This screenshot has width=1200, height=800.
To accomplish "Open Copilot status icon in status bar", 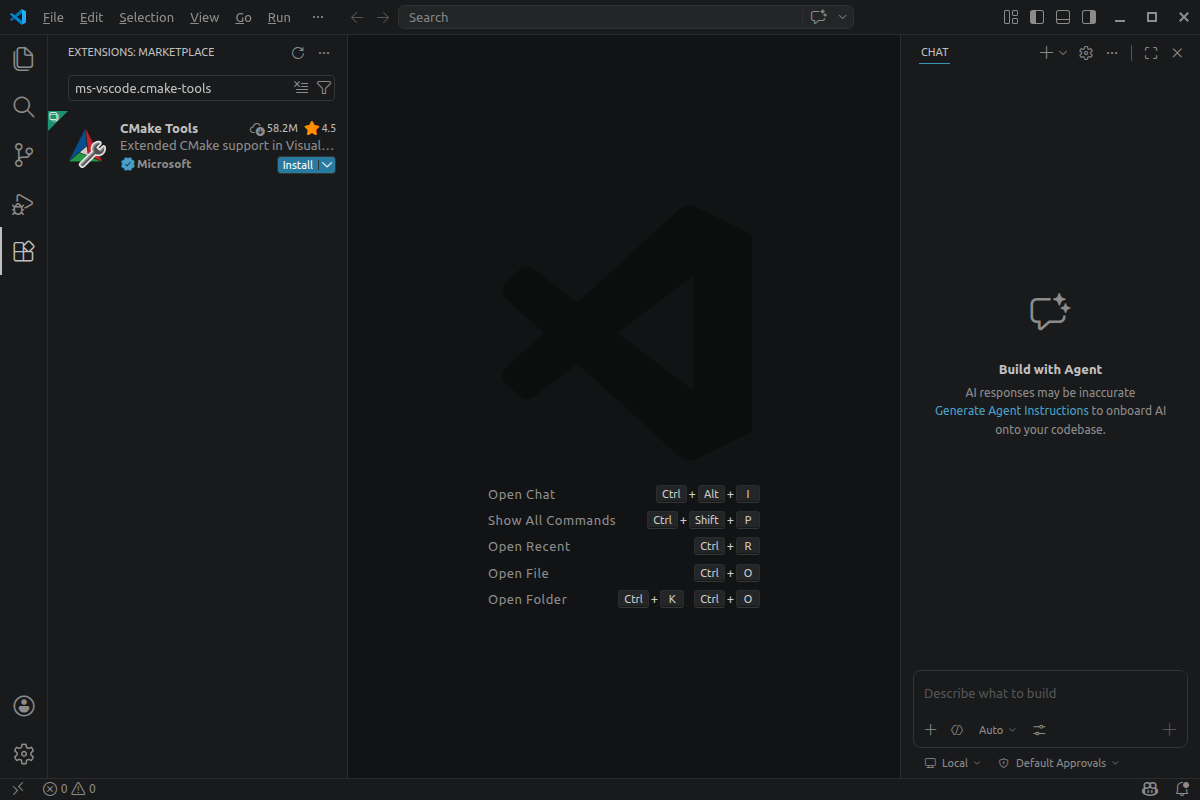I will pos(1151,789).
